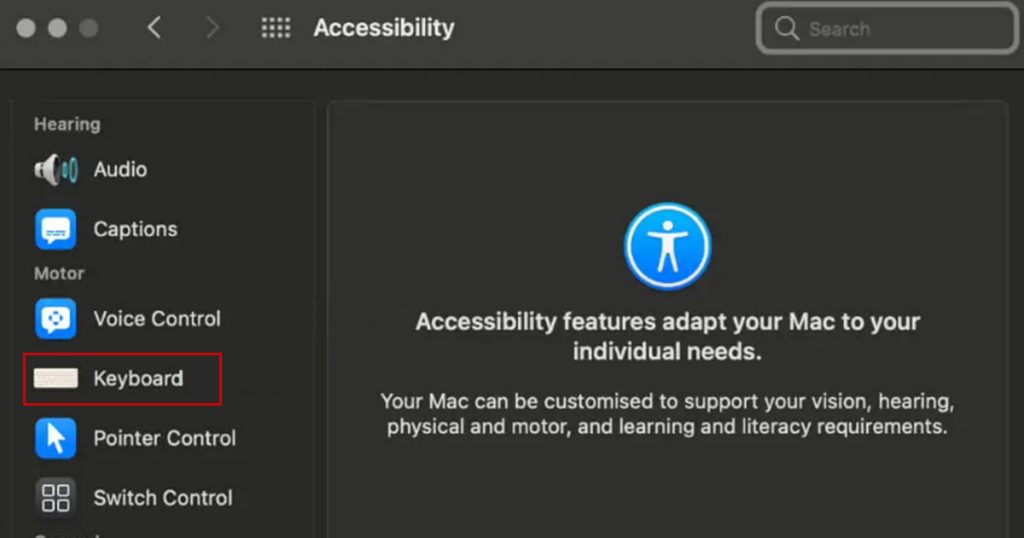1024x538 pixels.
Task: Open the Keyboard label under Motor
Action: click(138, 379)
